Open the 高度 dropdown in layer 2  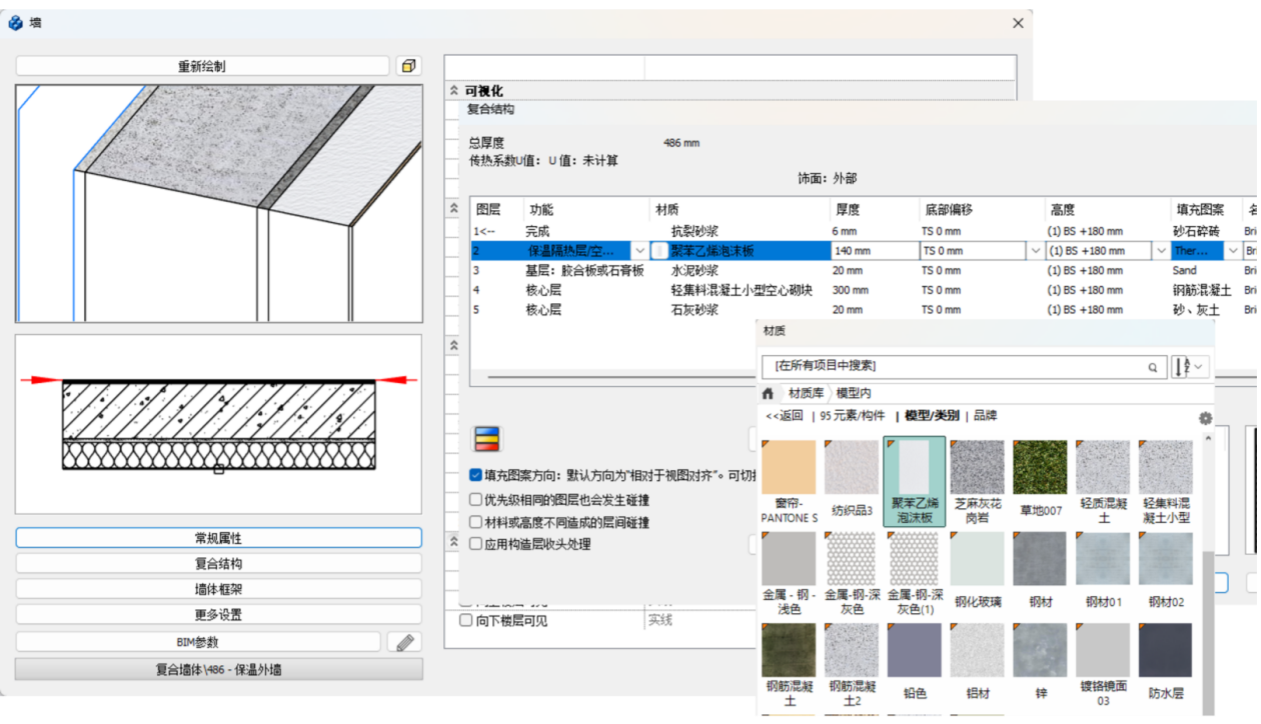click(x=1162, y=251)
